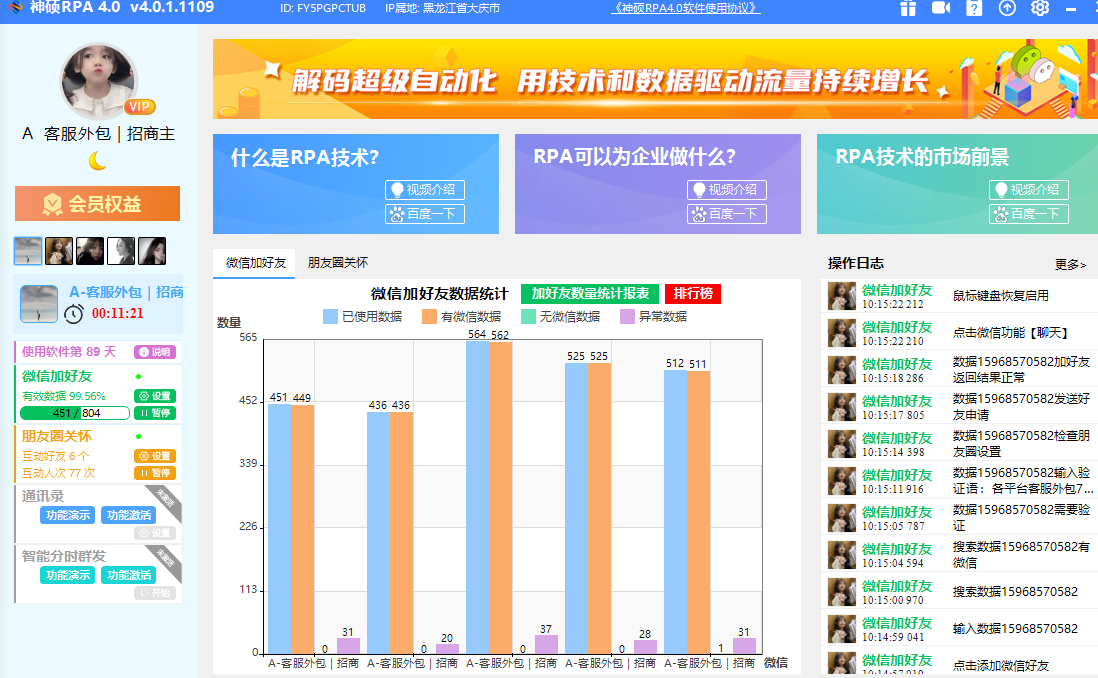This screenshot has height=678, width=1098.
Task: Click the 开始 button under 智能分时群发
Action: (x=155, y=593)
